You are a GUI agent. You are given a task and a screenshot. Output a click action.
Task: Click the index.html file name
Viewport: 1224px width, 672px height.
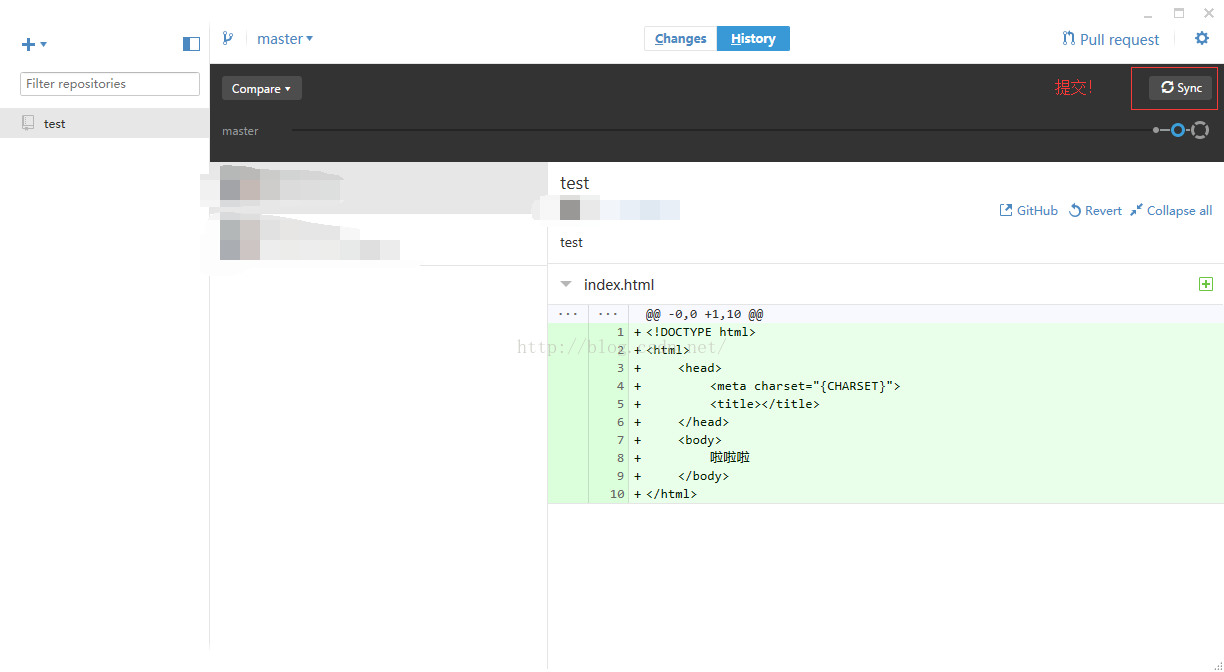click(x=619, y=284)
